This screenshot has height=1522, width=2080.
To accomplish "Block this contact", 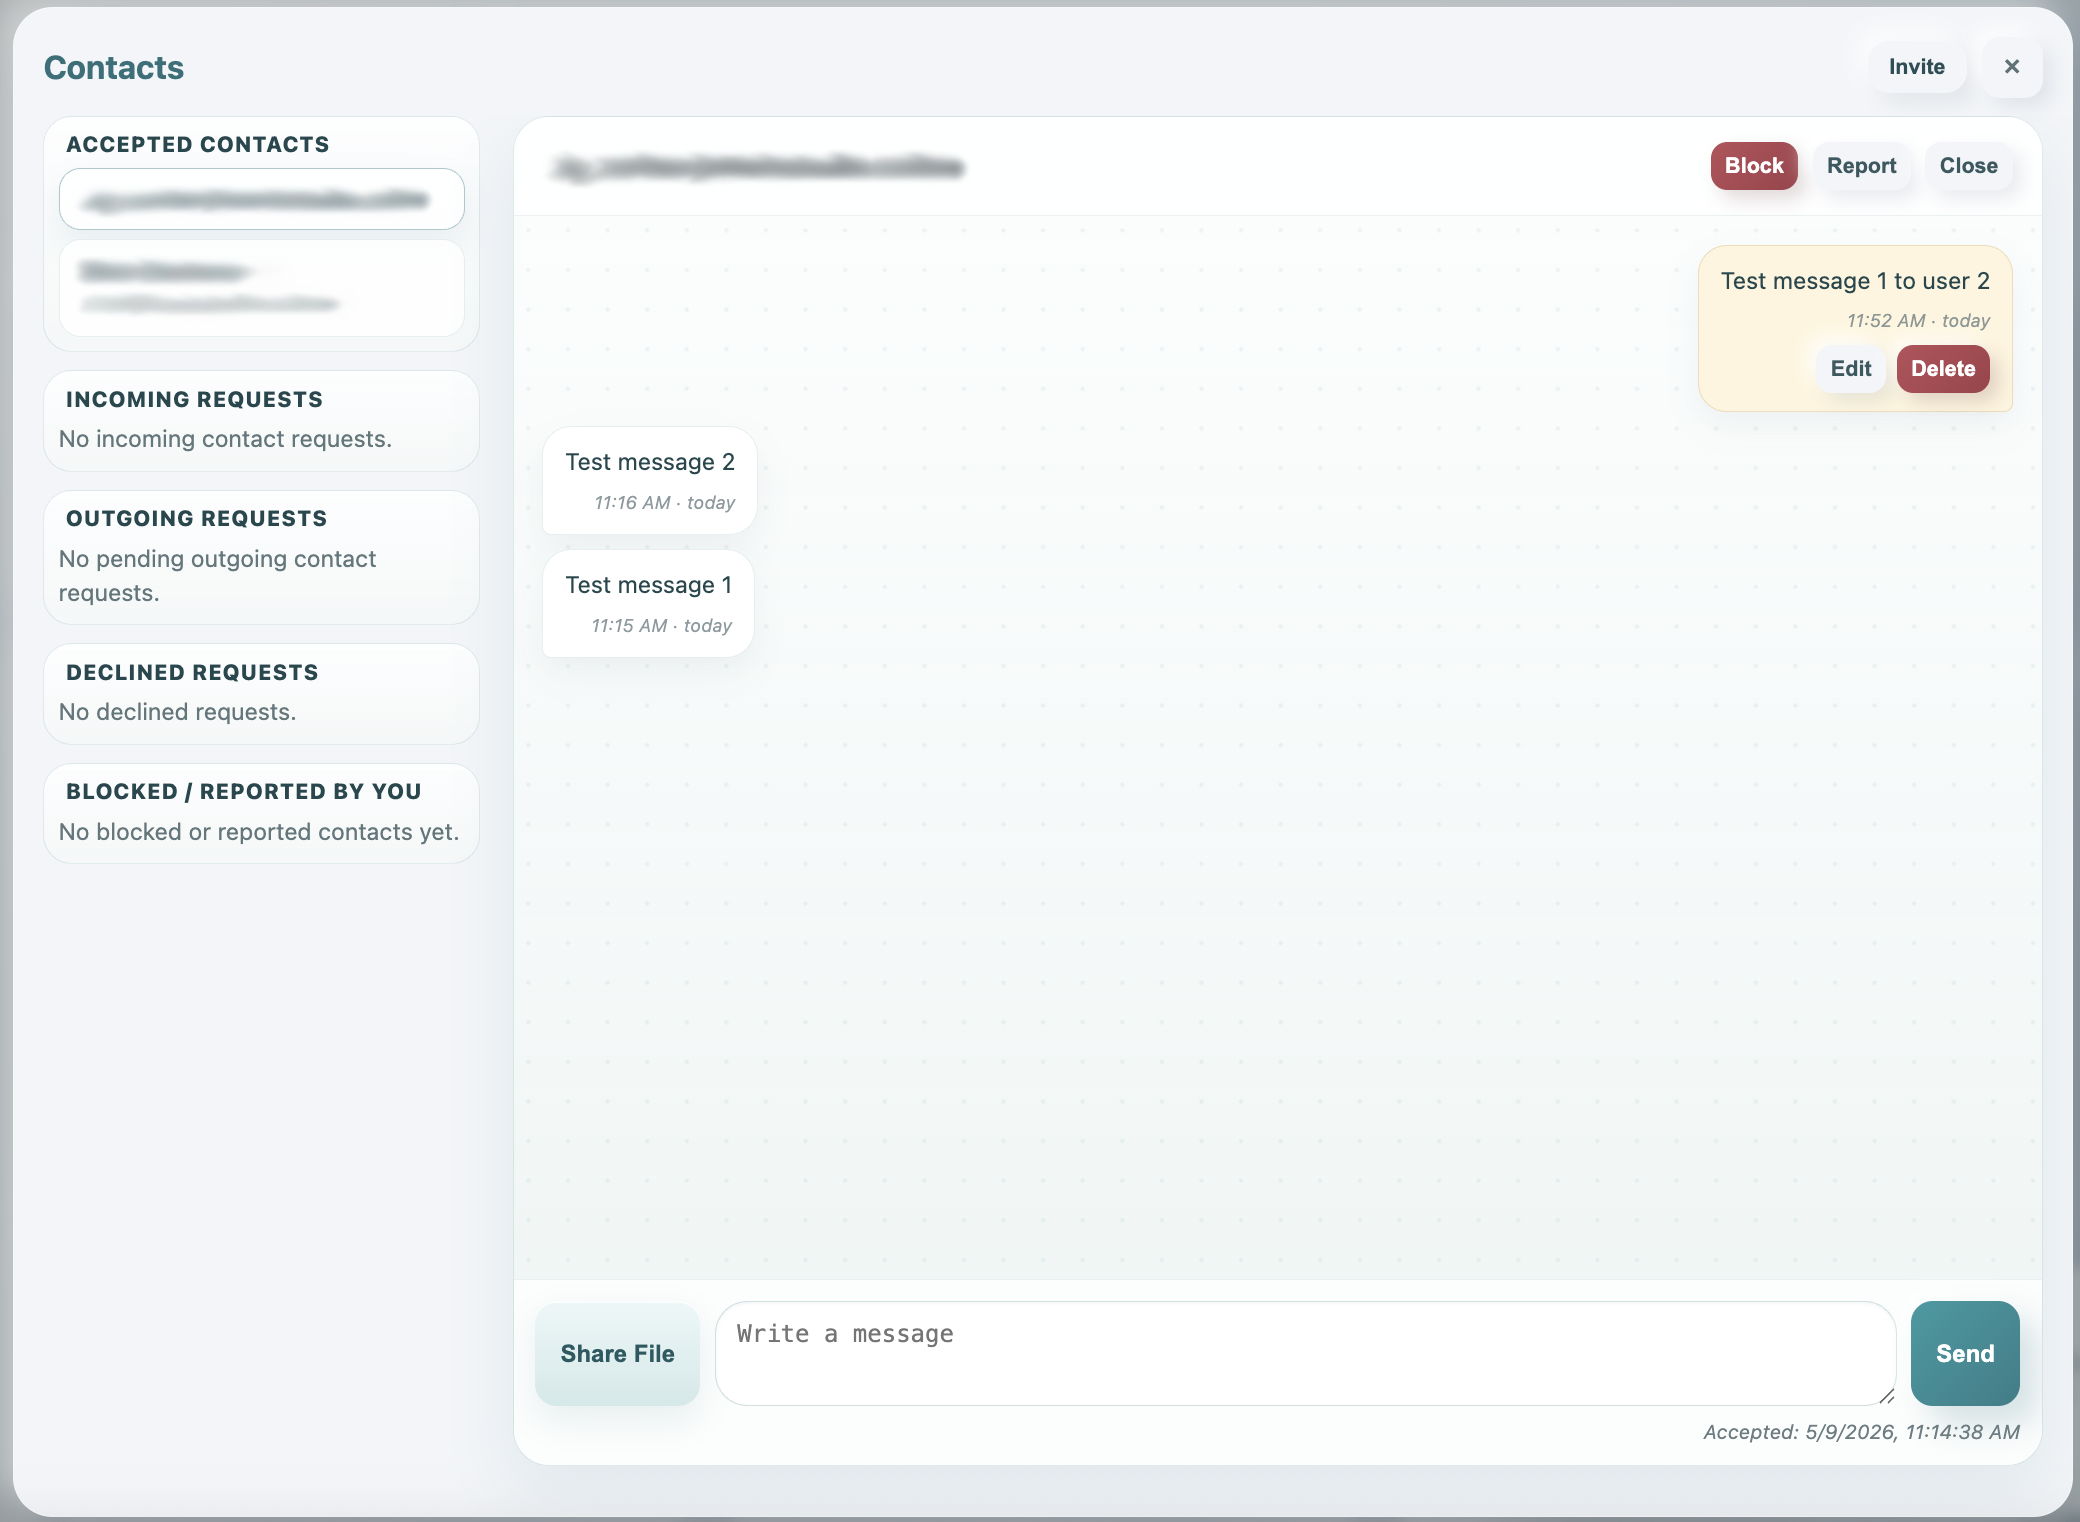I will [1754, 166].
